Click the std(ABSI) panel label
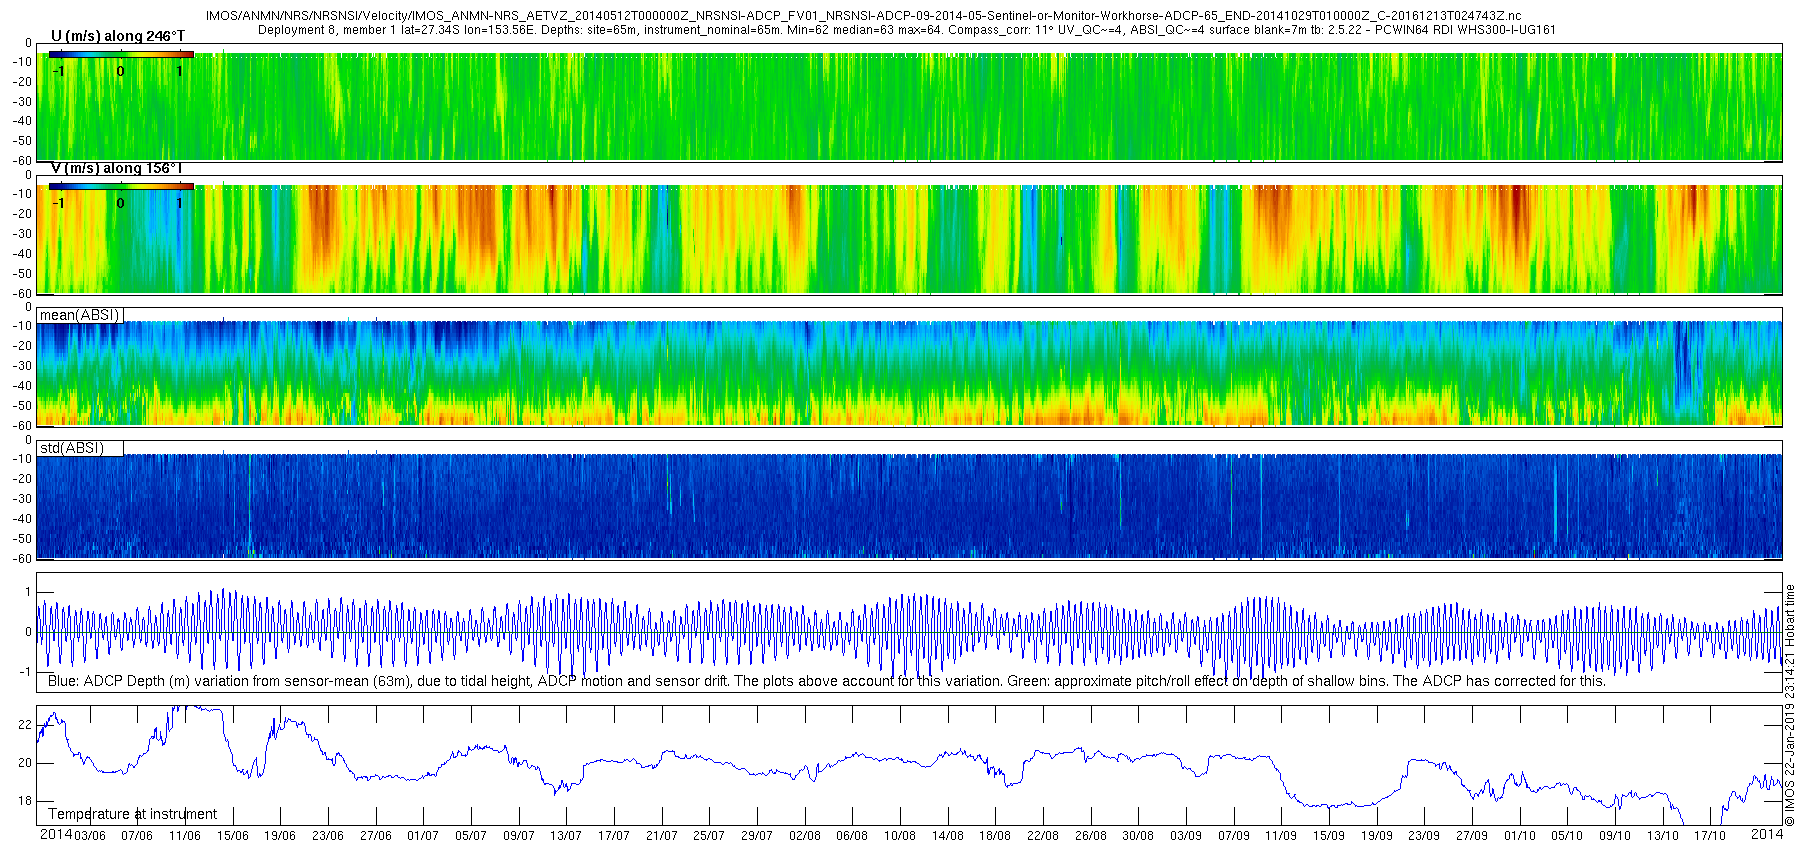 click(72, 448)
